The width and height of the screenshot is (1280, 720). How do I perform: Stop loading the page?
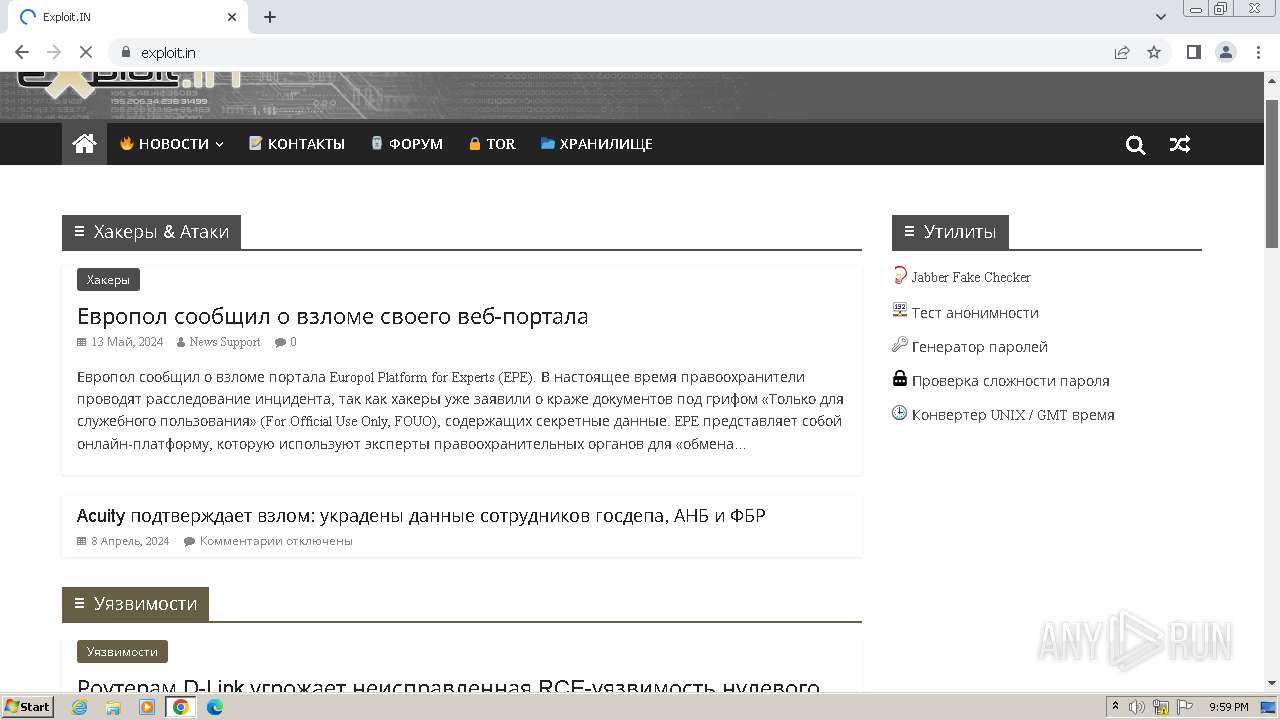pyautogui.click(x=86, y=52)
